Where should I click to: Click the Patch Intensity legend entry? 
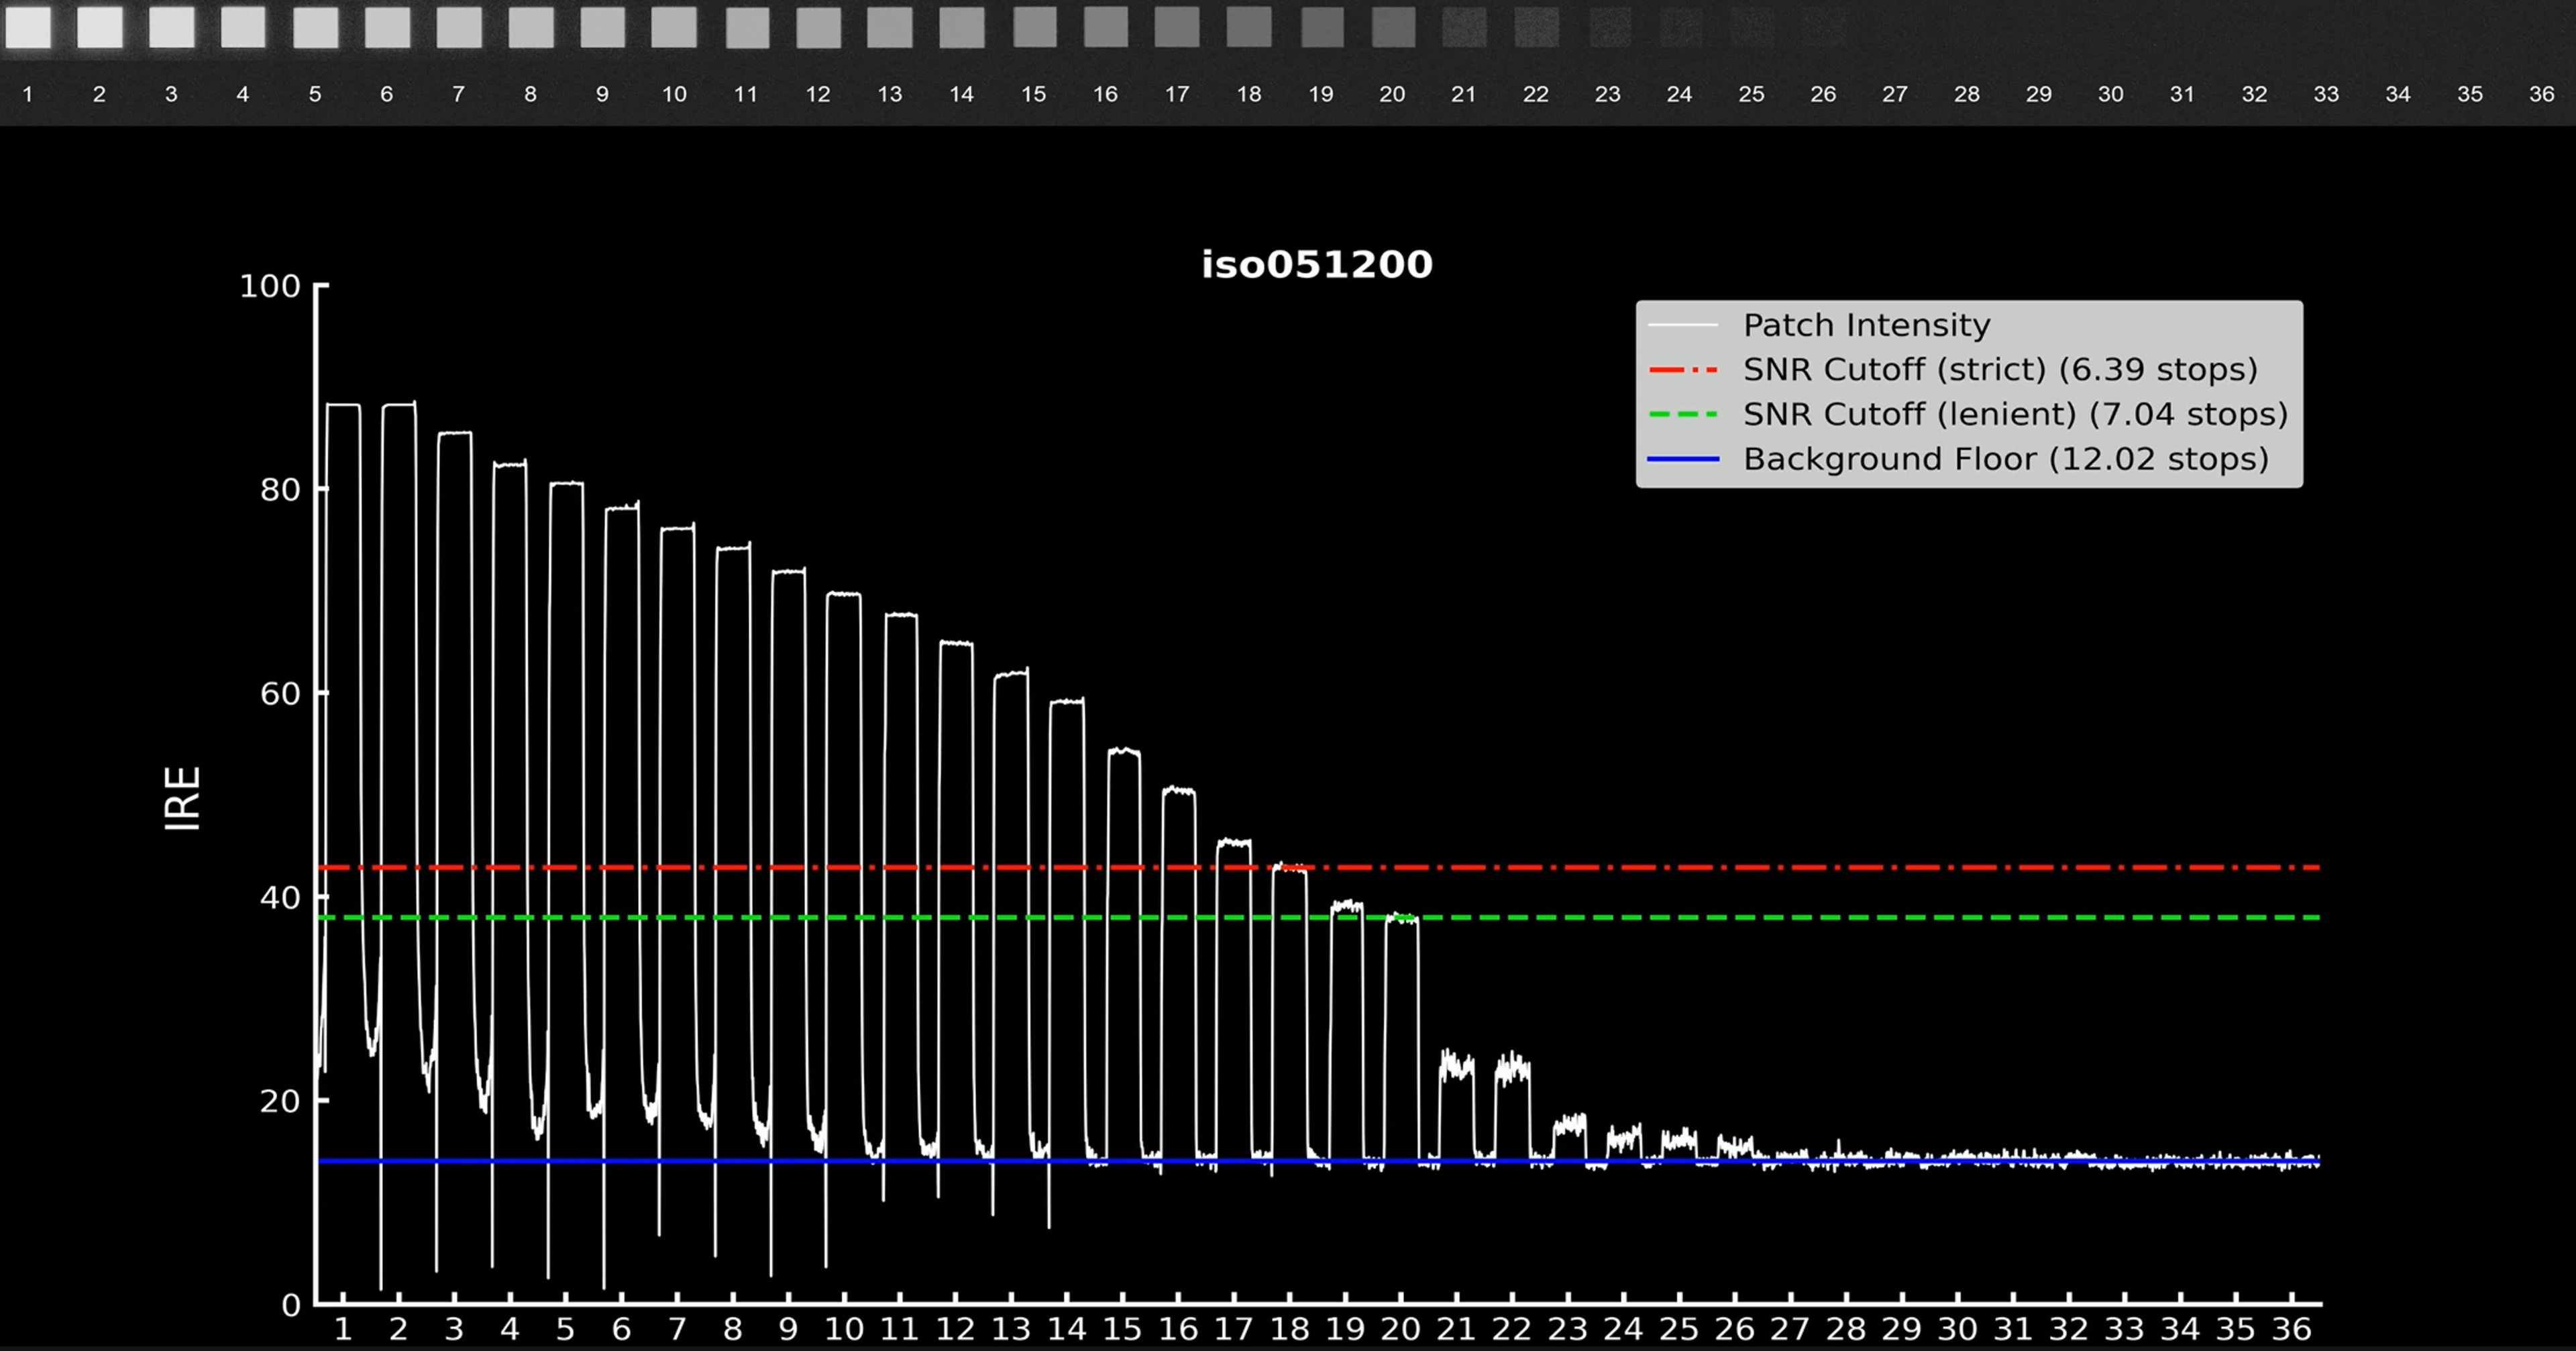coord(1866,325)
